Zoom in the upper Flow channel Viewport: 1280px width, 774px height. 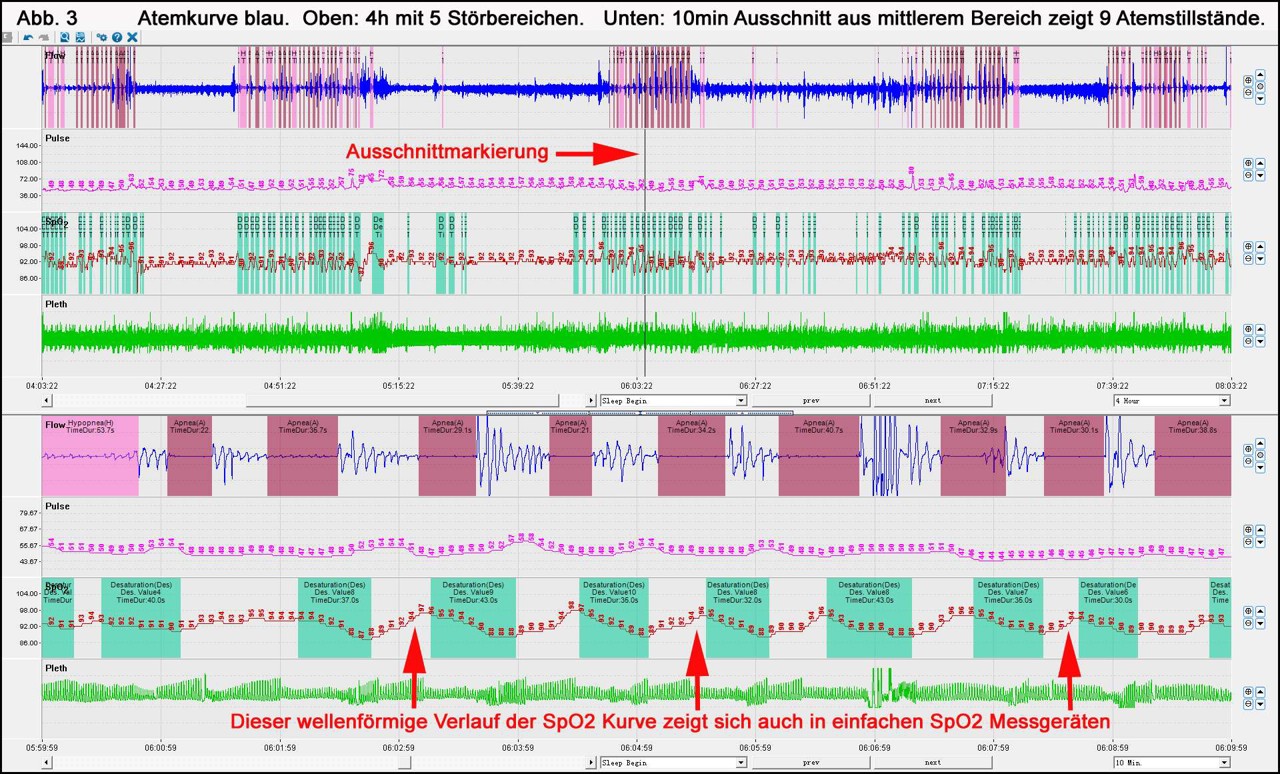[1248, 80]
